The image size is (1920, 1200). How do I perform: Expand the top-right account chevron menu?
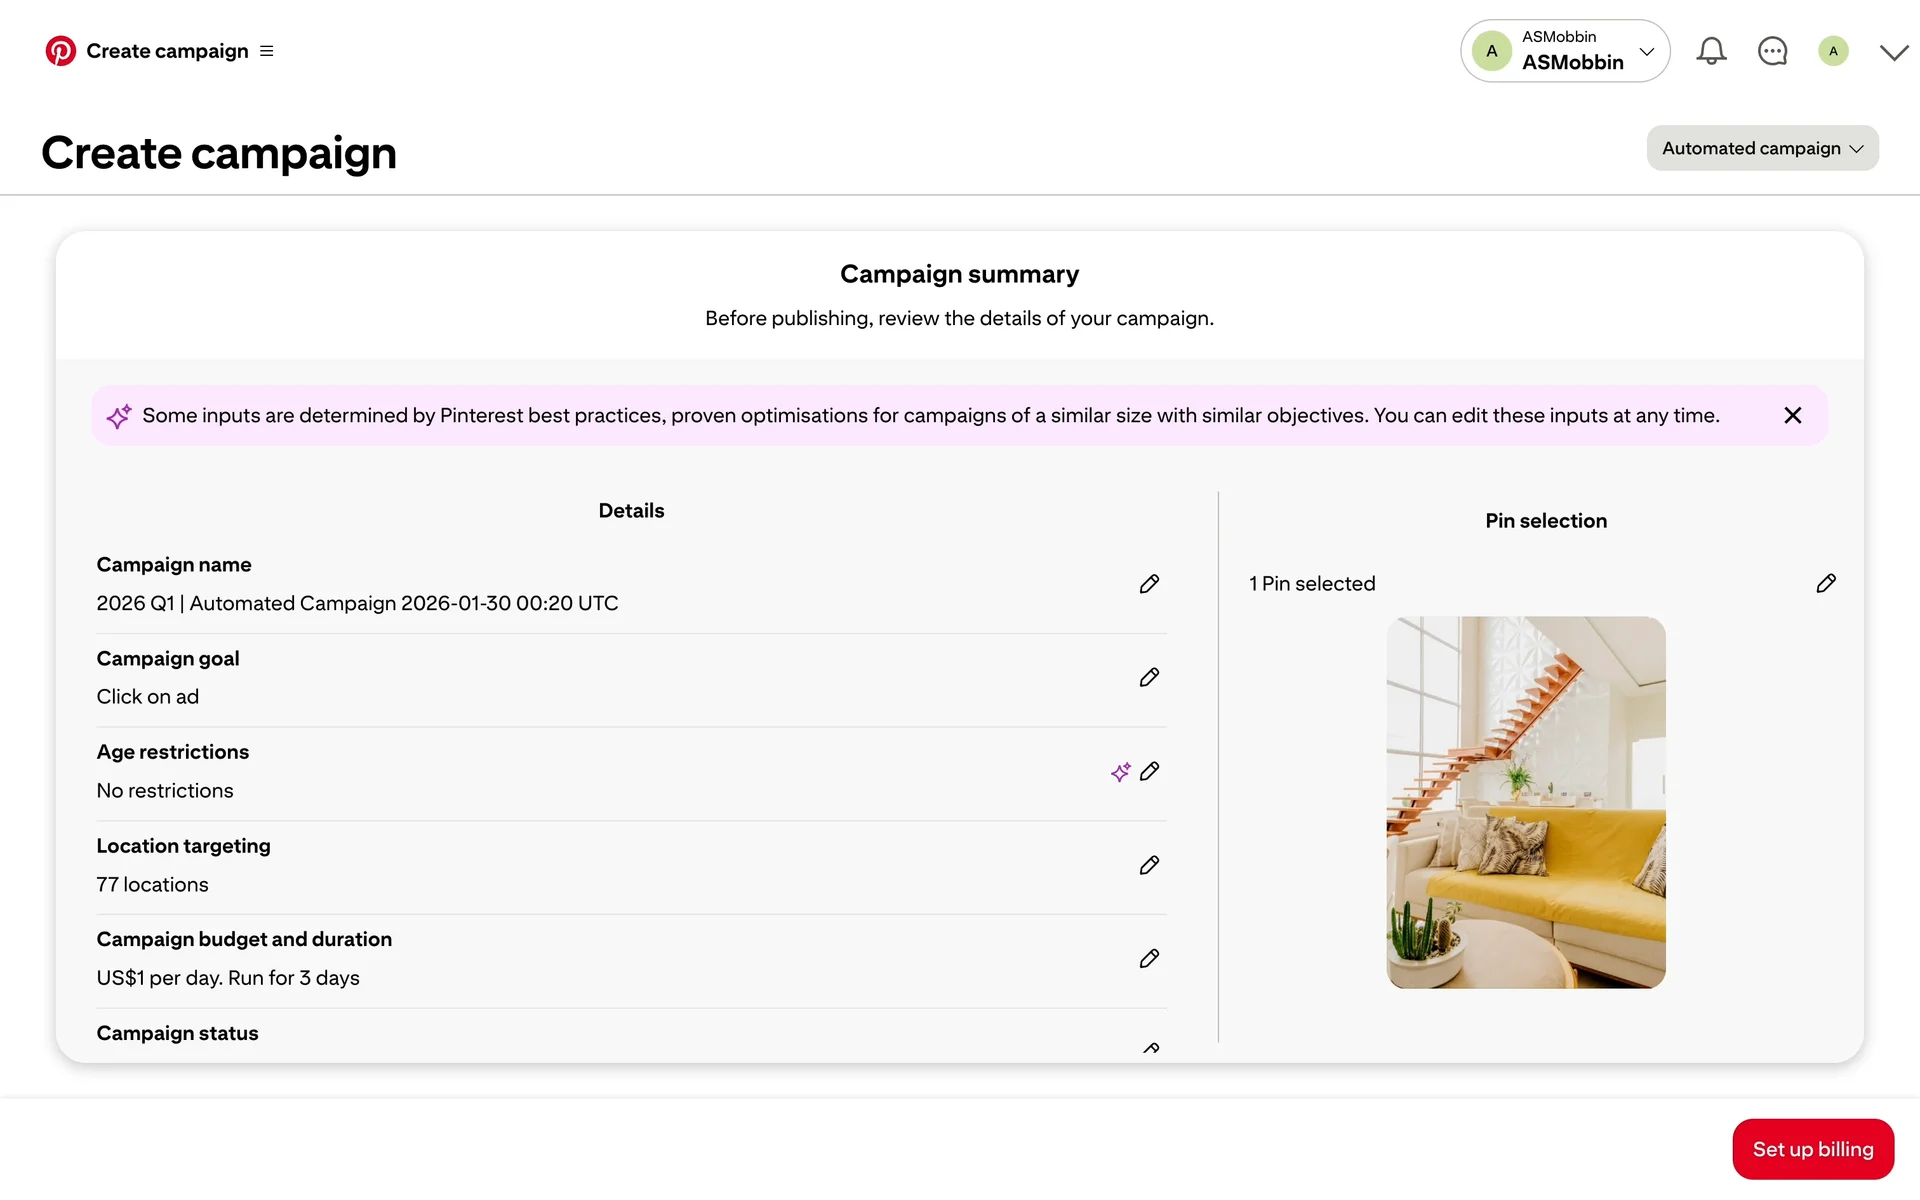1893,52
